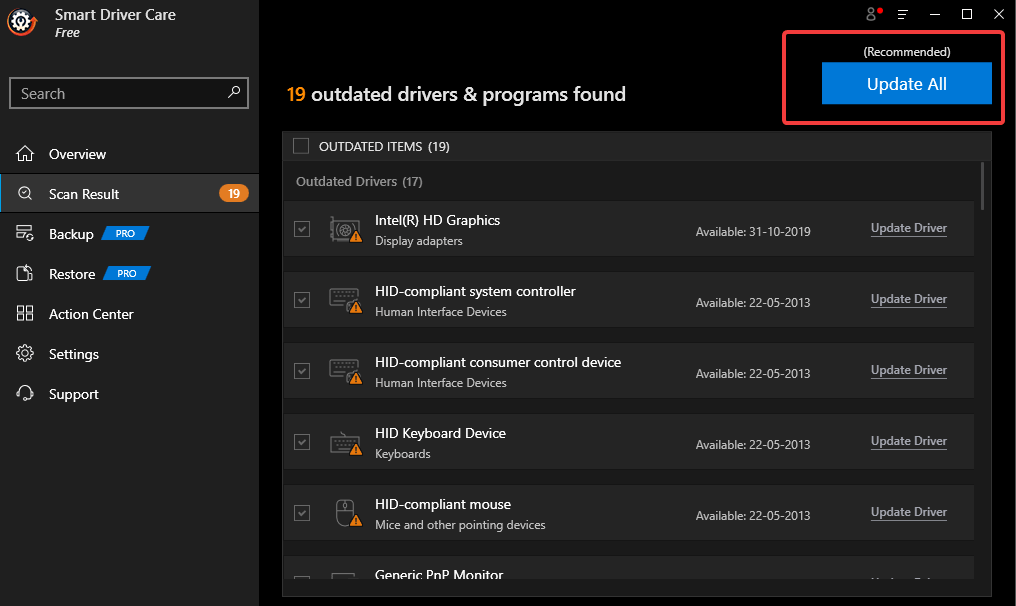1016x606 pixels.
Task: Click Update All to update recommended drivers
Action: [906, 84]
